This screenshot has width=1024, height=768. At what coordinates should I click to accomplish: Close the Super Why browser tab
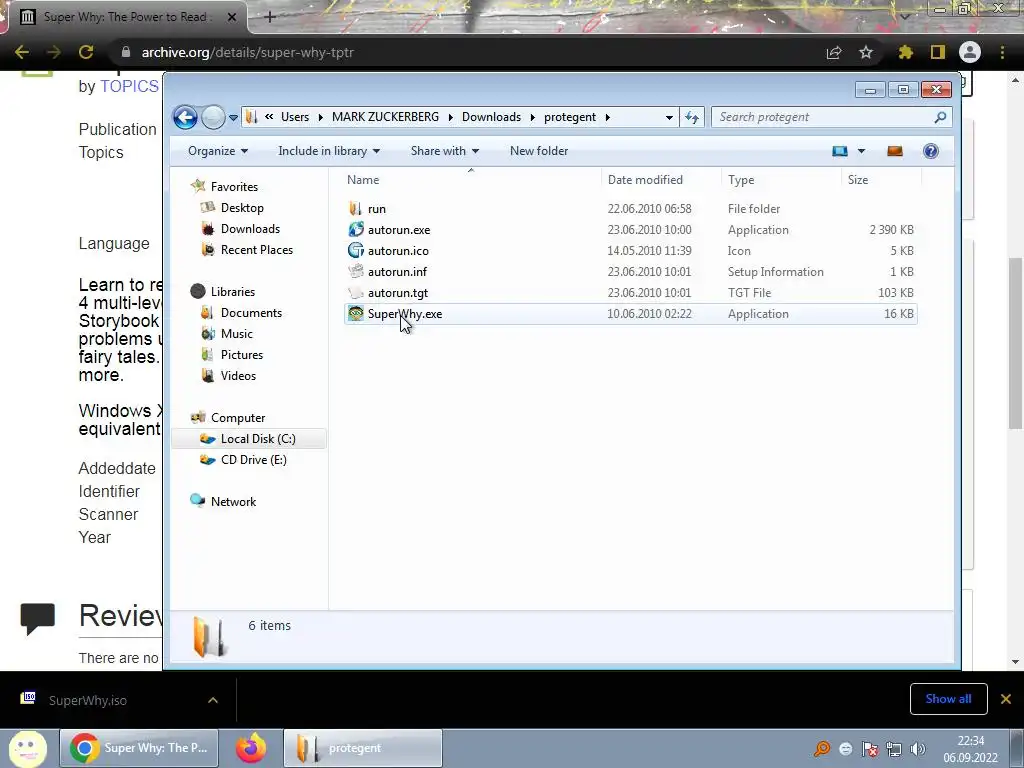tap(232, 17)
